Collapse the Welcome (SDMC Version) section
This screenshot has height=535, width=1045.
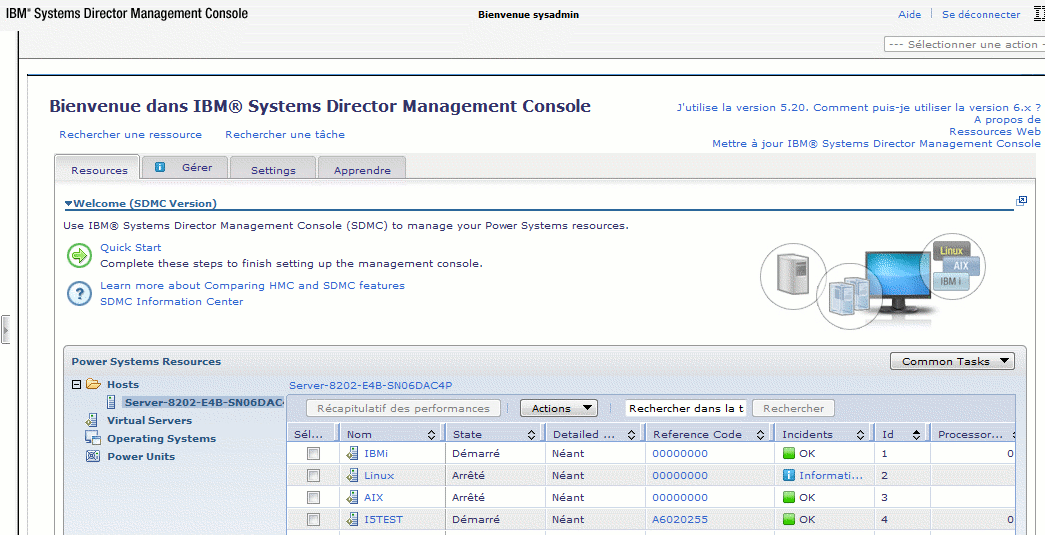68,203
